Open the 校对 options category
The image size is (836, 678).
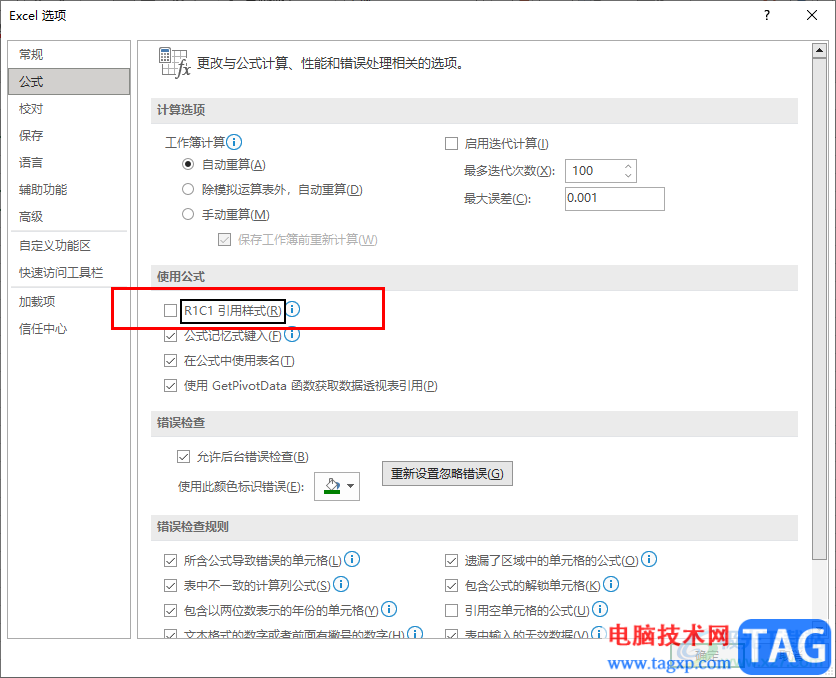[x=69, y=109]
